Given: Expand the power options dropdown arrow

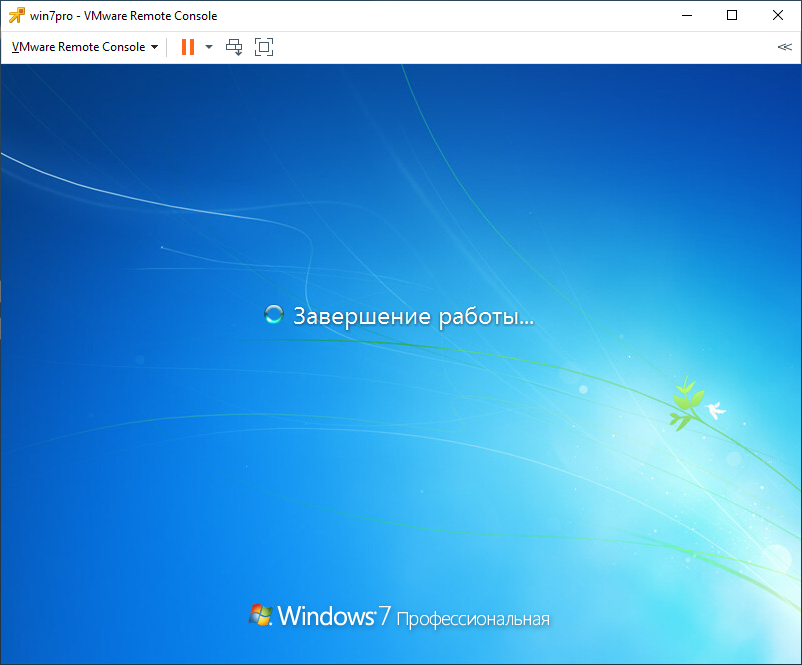Looking at the screenshot, I should (x=209, y=47).
